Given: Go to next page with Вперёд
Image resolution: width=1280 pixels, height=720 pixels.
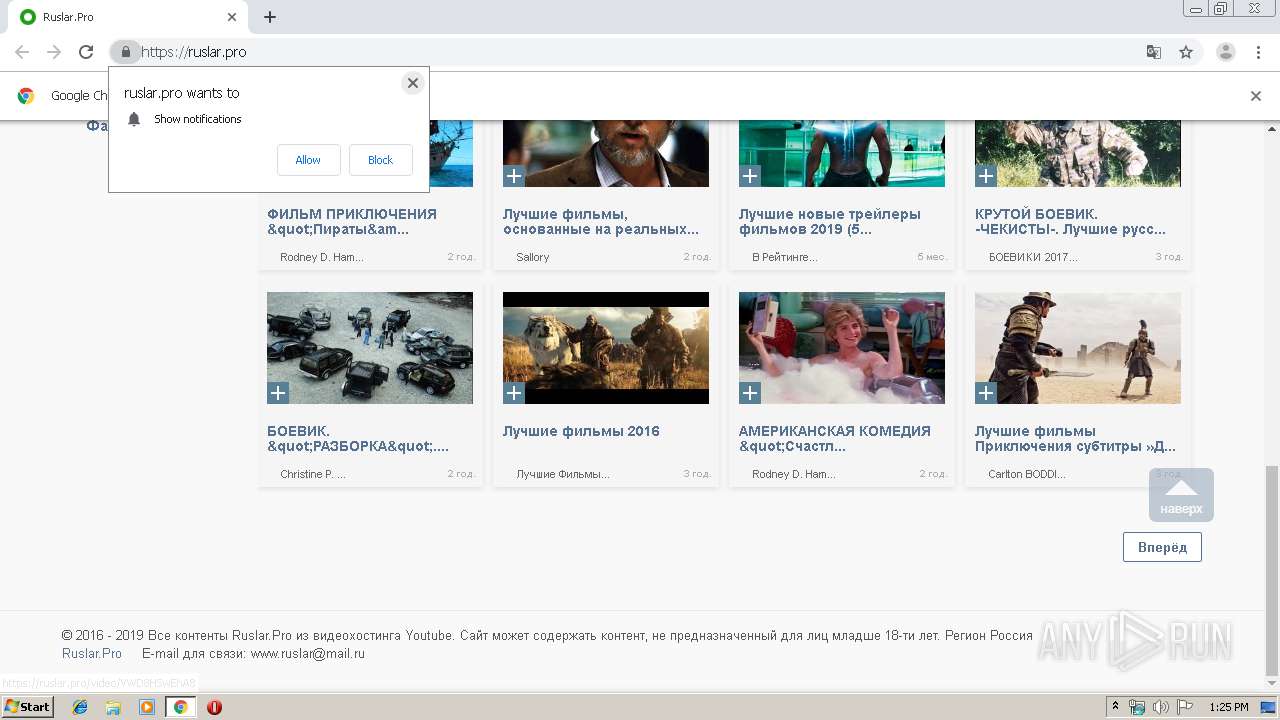Looking at the screenshot, I should click(x=1162, y=547).
